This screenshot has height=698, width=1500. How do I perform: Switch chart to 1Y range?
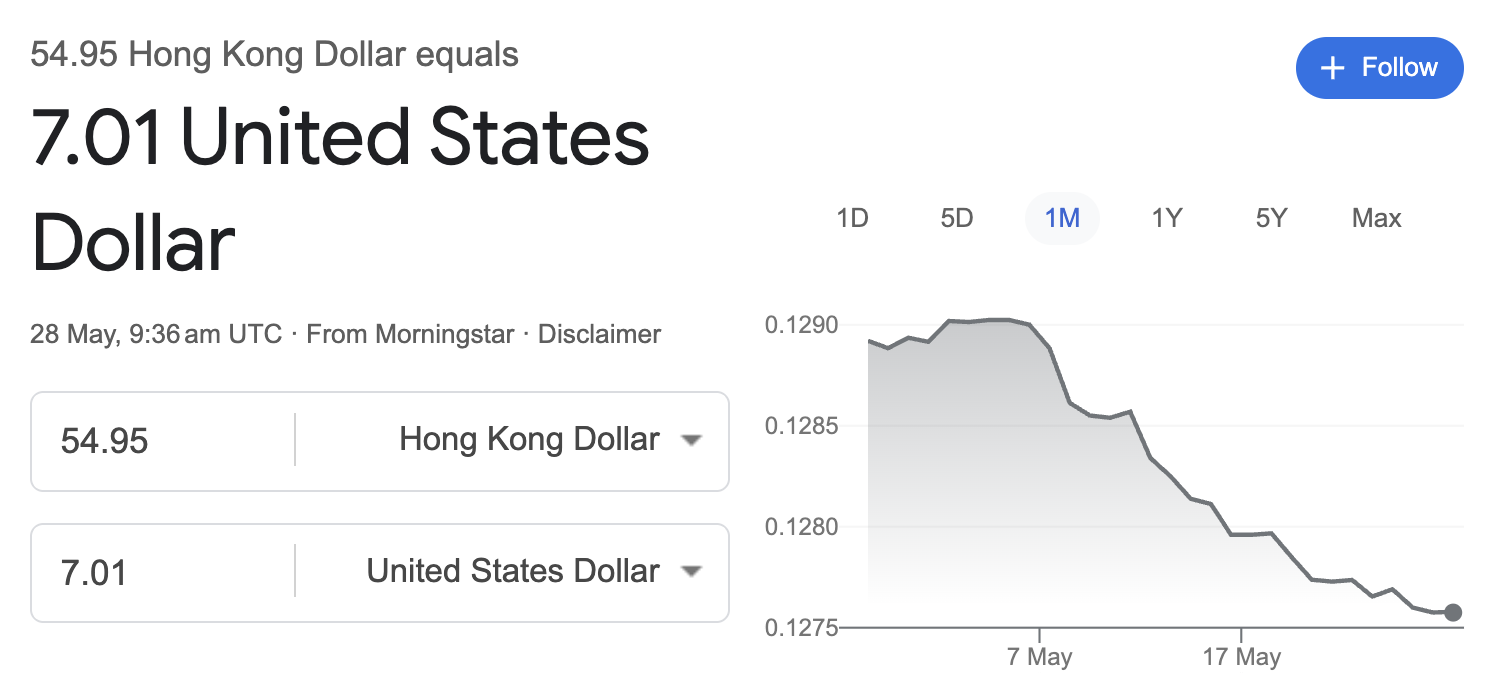pyautogui.click(x=1167, y=218)
